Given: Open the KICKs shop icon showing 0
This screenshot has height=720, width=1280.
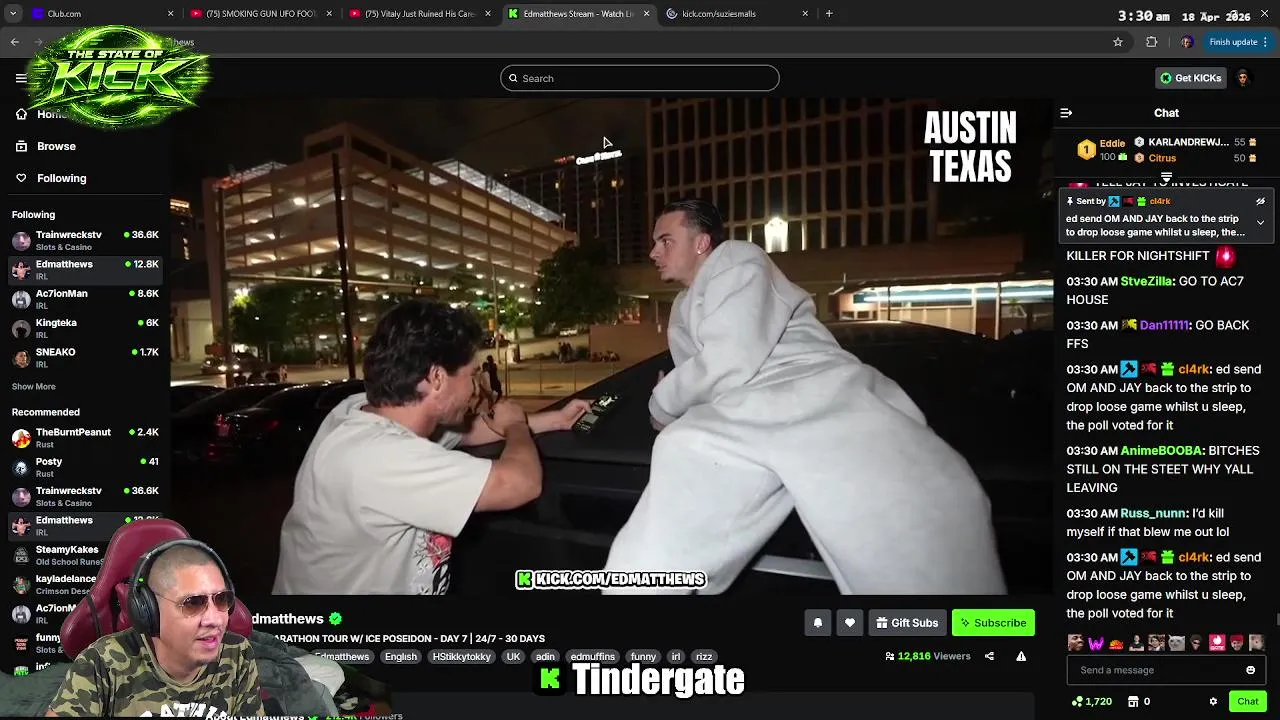Looking at the screenshot, I should click(x=1134, y=702).
